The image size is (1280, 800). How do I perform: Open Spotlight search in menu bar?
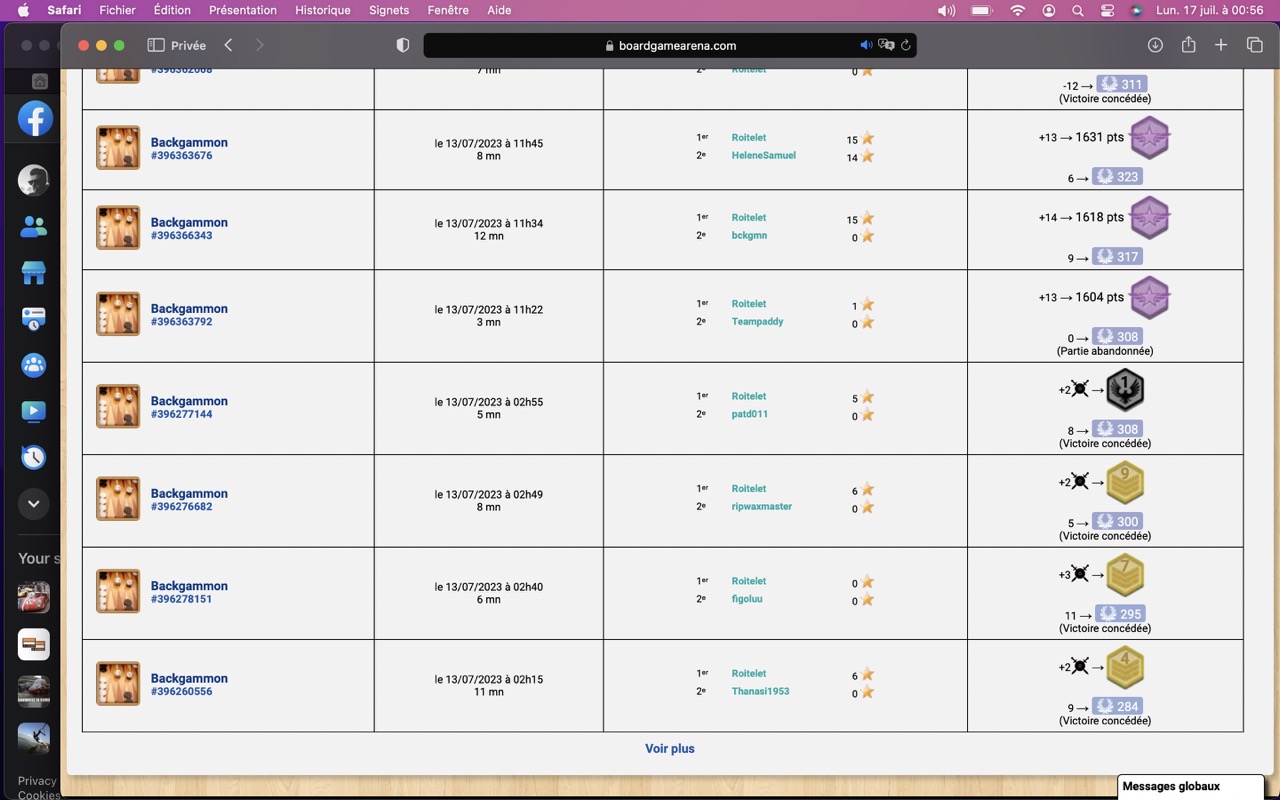[1078, 10]
